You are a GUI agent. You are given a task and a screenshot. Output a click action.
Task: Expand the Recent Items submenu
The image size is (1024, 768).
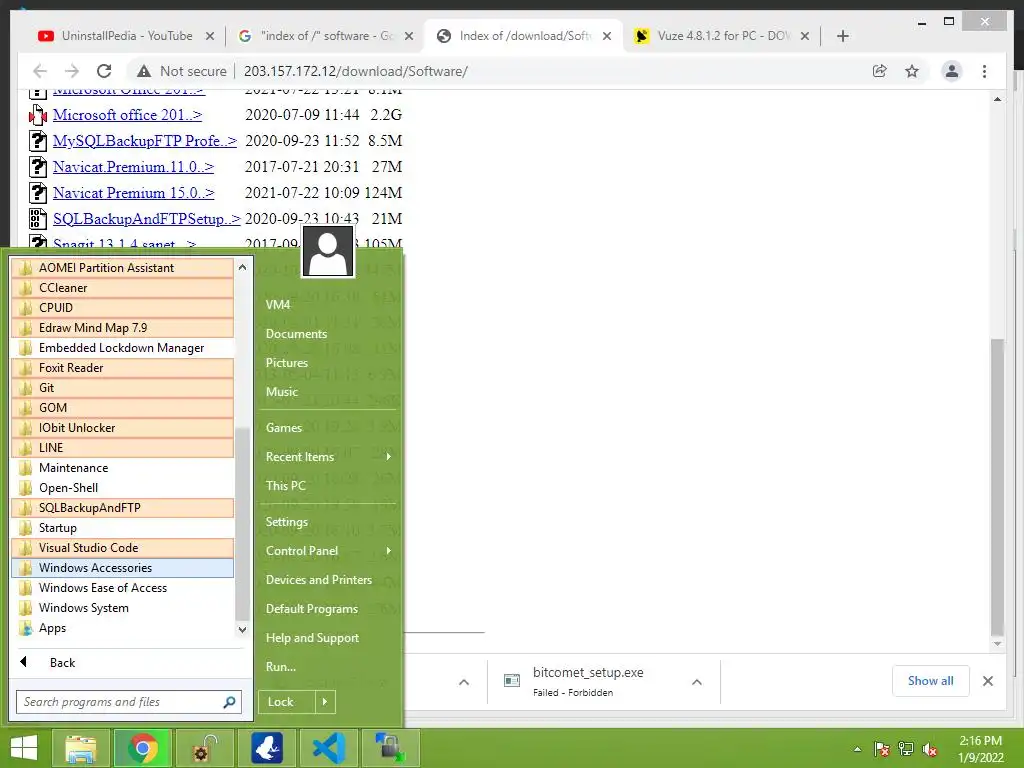point(389,456)
